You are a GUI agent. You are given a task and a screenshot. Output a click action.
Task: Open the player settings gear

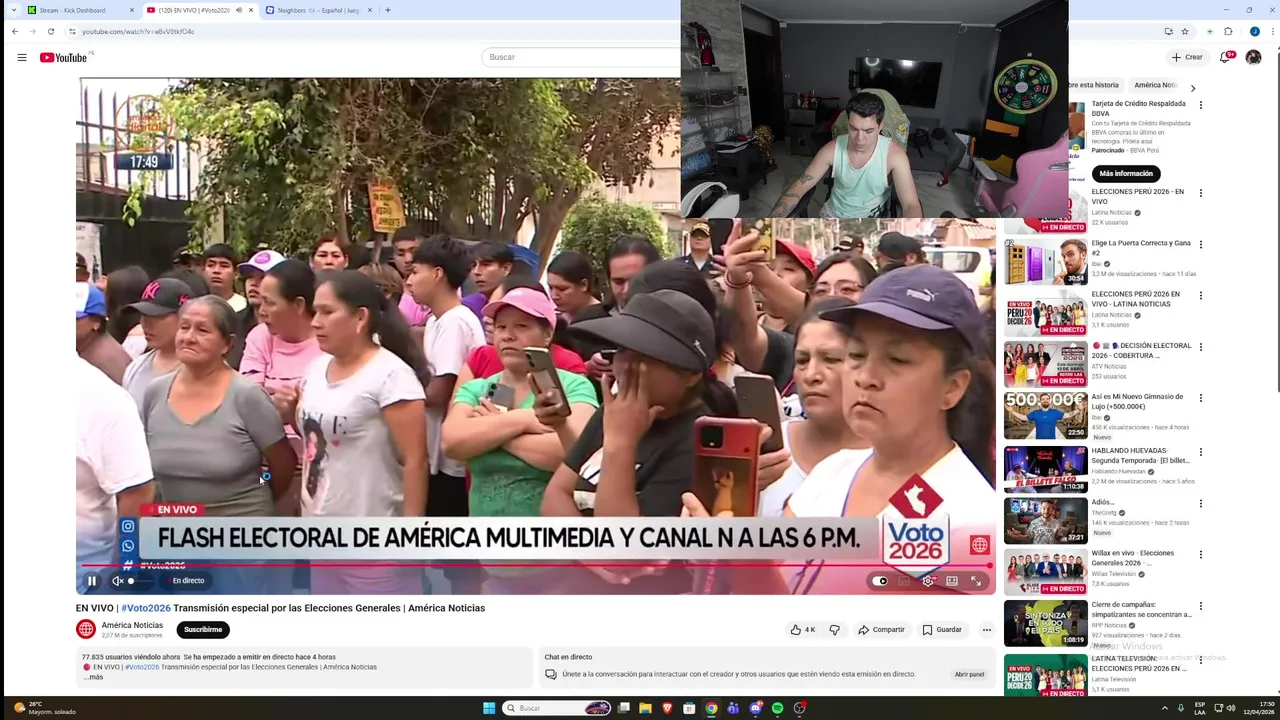coord(928,581)
